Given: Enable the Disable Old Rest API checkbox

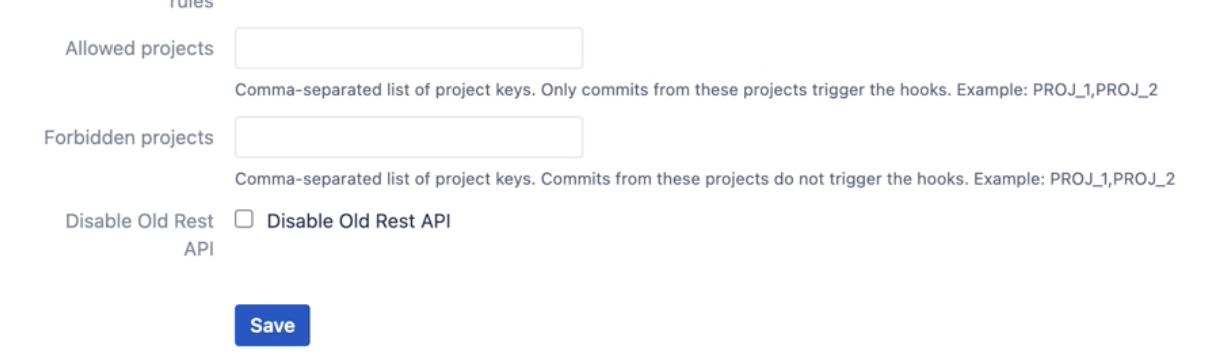Looking at the screenshot, I should [x=243, y=221].
